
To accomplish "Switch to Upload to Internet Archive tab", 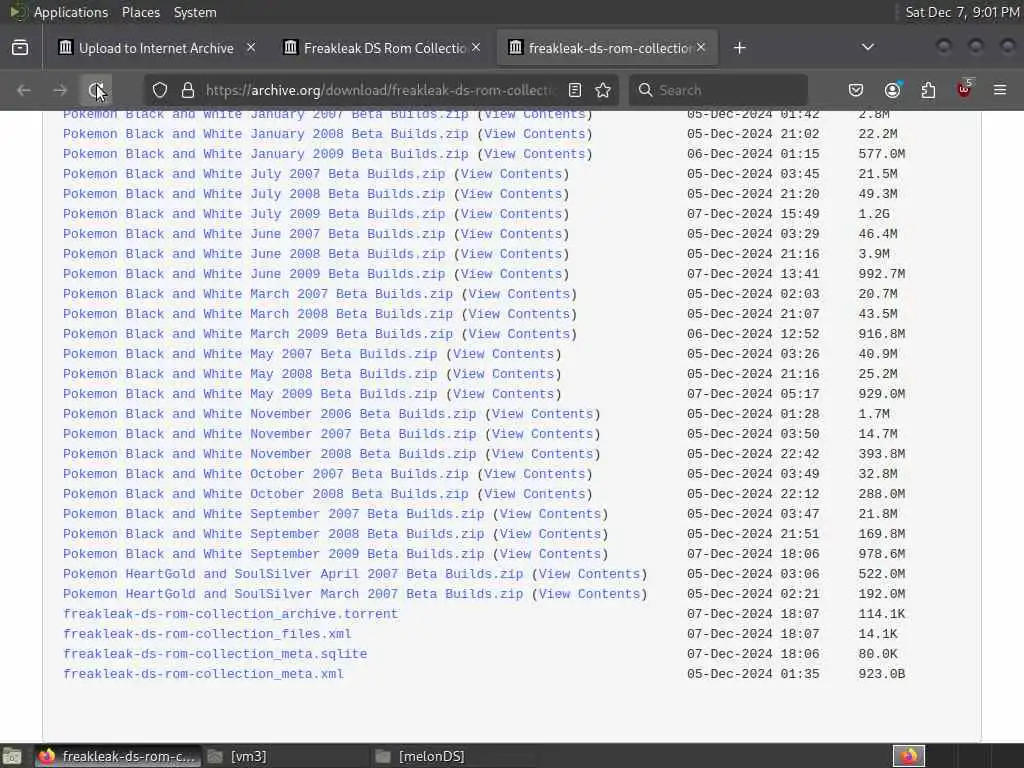I will [x=155, y=48].
